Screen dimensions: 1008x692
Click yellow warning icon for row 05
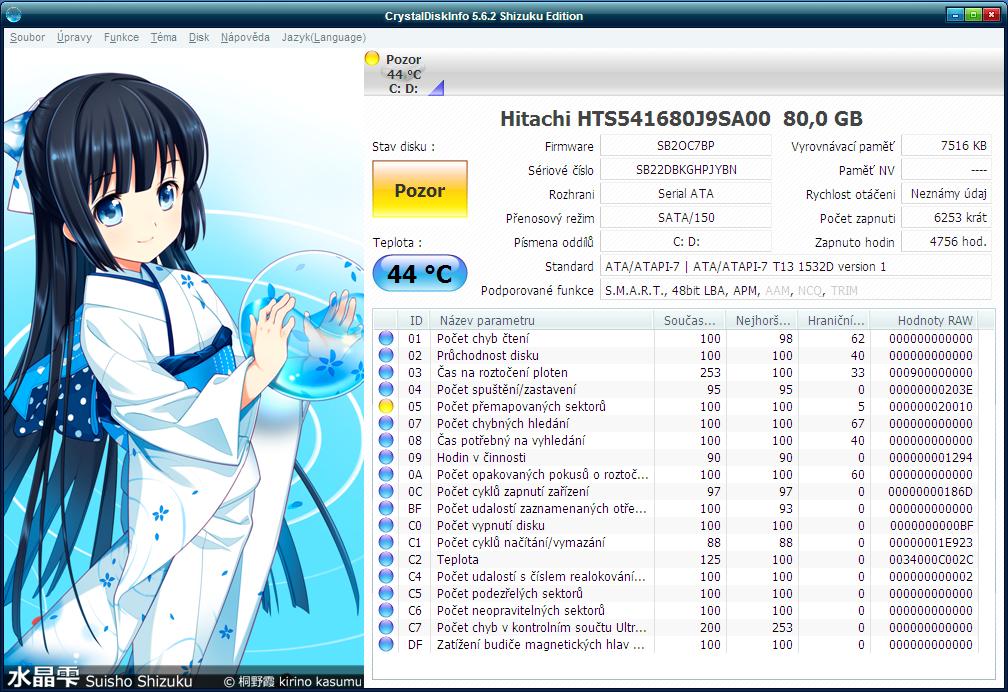(386, 406)
